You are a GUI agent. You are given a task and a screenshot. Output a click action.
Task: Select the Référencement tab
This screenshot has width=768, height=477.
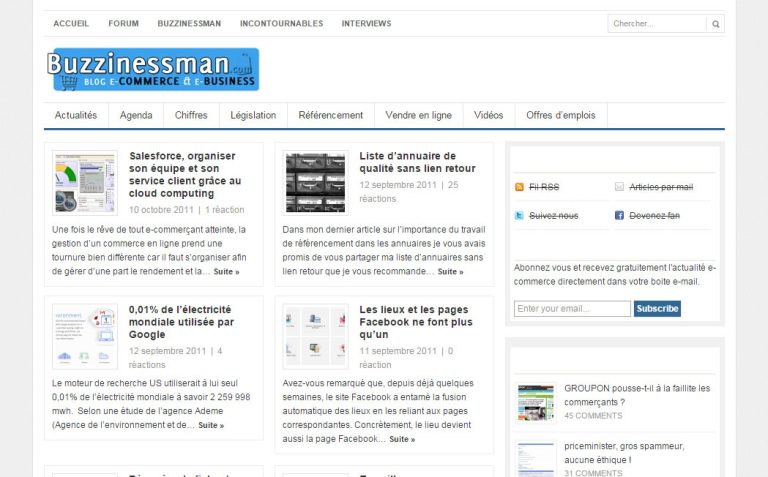coord(331,116)
